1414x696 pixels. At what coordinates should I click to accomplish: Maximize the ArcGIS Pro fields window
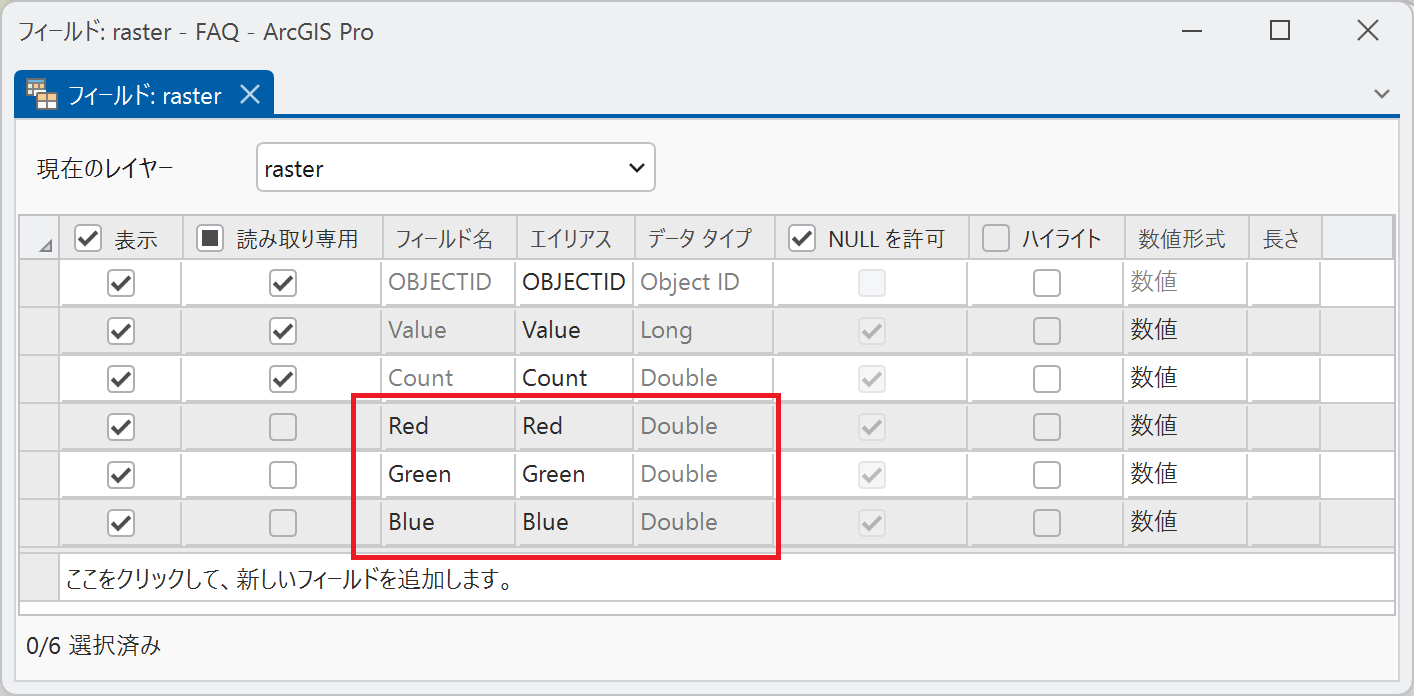click(x=1279, y=31)
